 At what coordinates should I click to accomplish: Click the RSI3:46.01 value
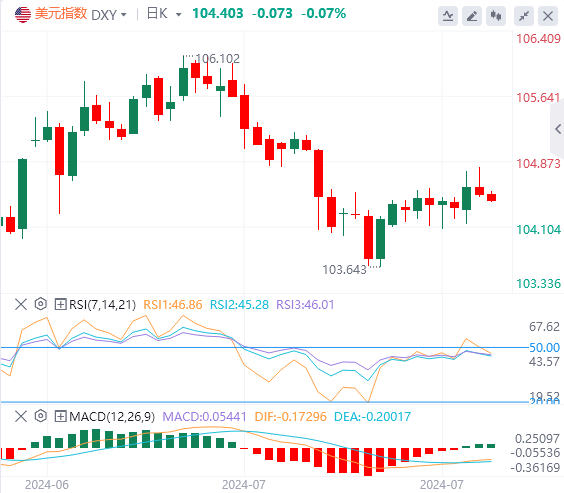[305, 305]
